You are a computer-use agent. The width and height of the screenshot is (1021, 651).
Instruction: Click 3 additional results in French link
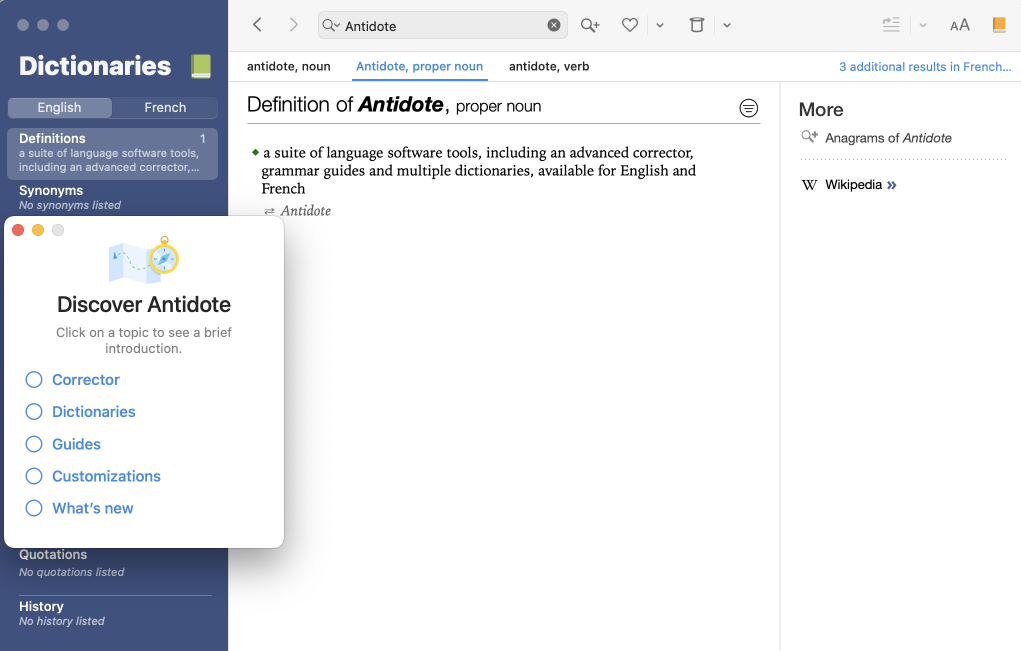point(924,67)
